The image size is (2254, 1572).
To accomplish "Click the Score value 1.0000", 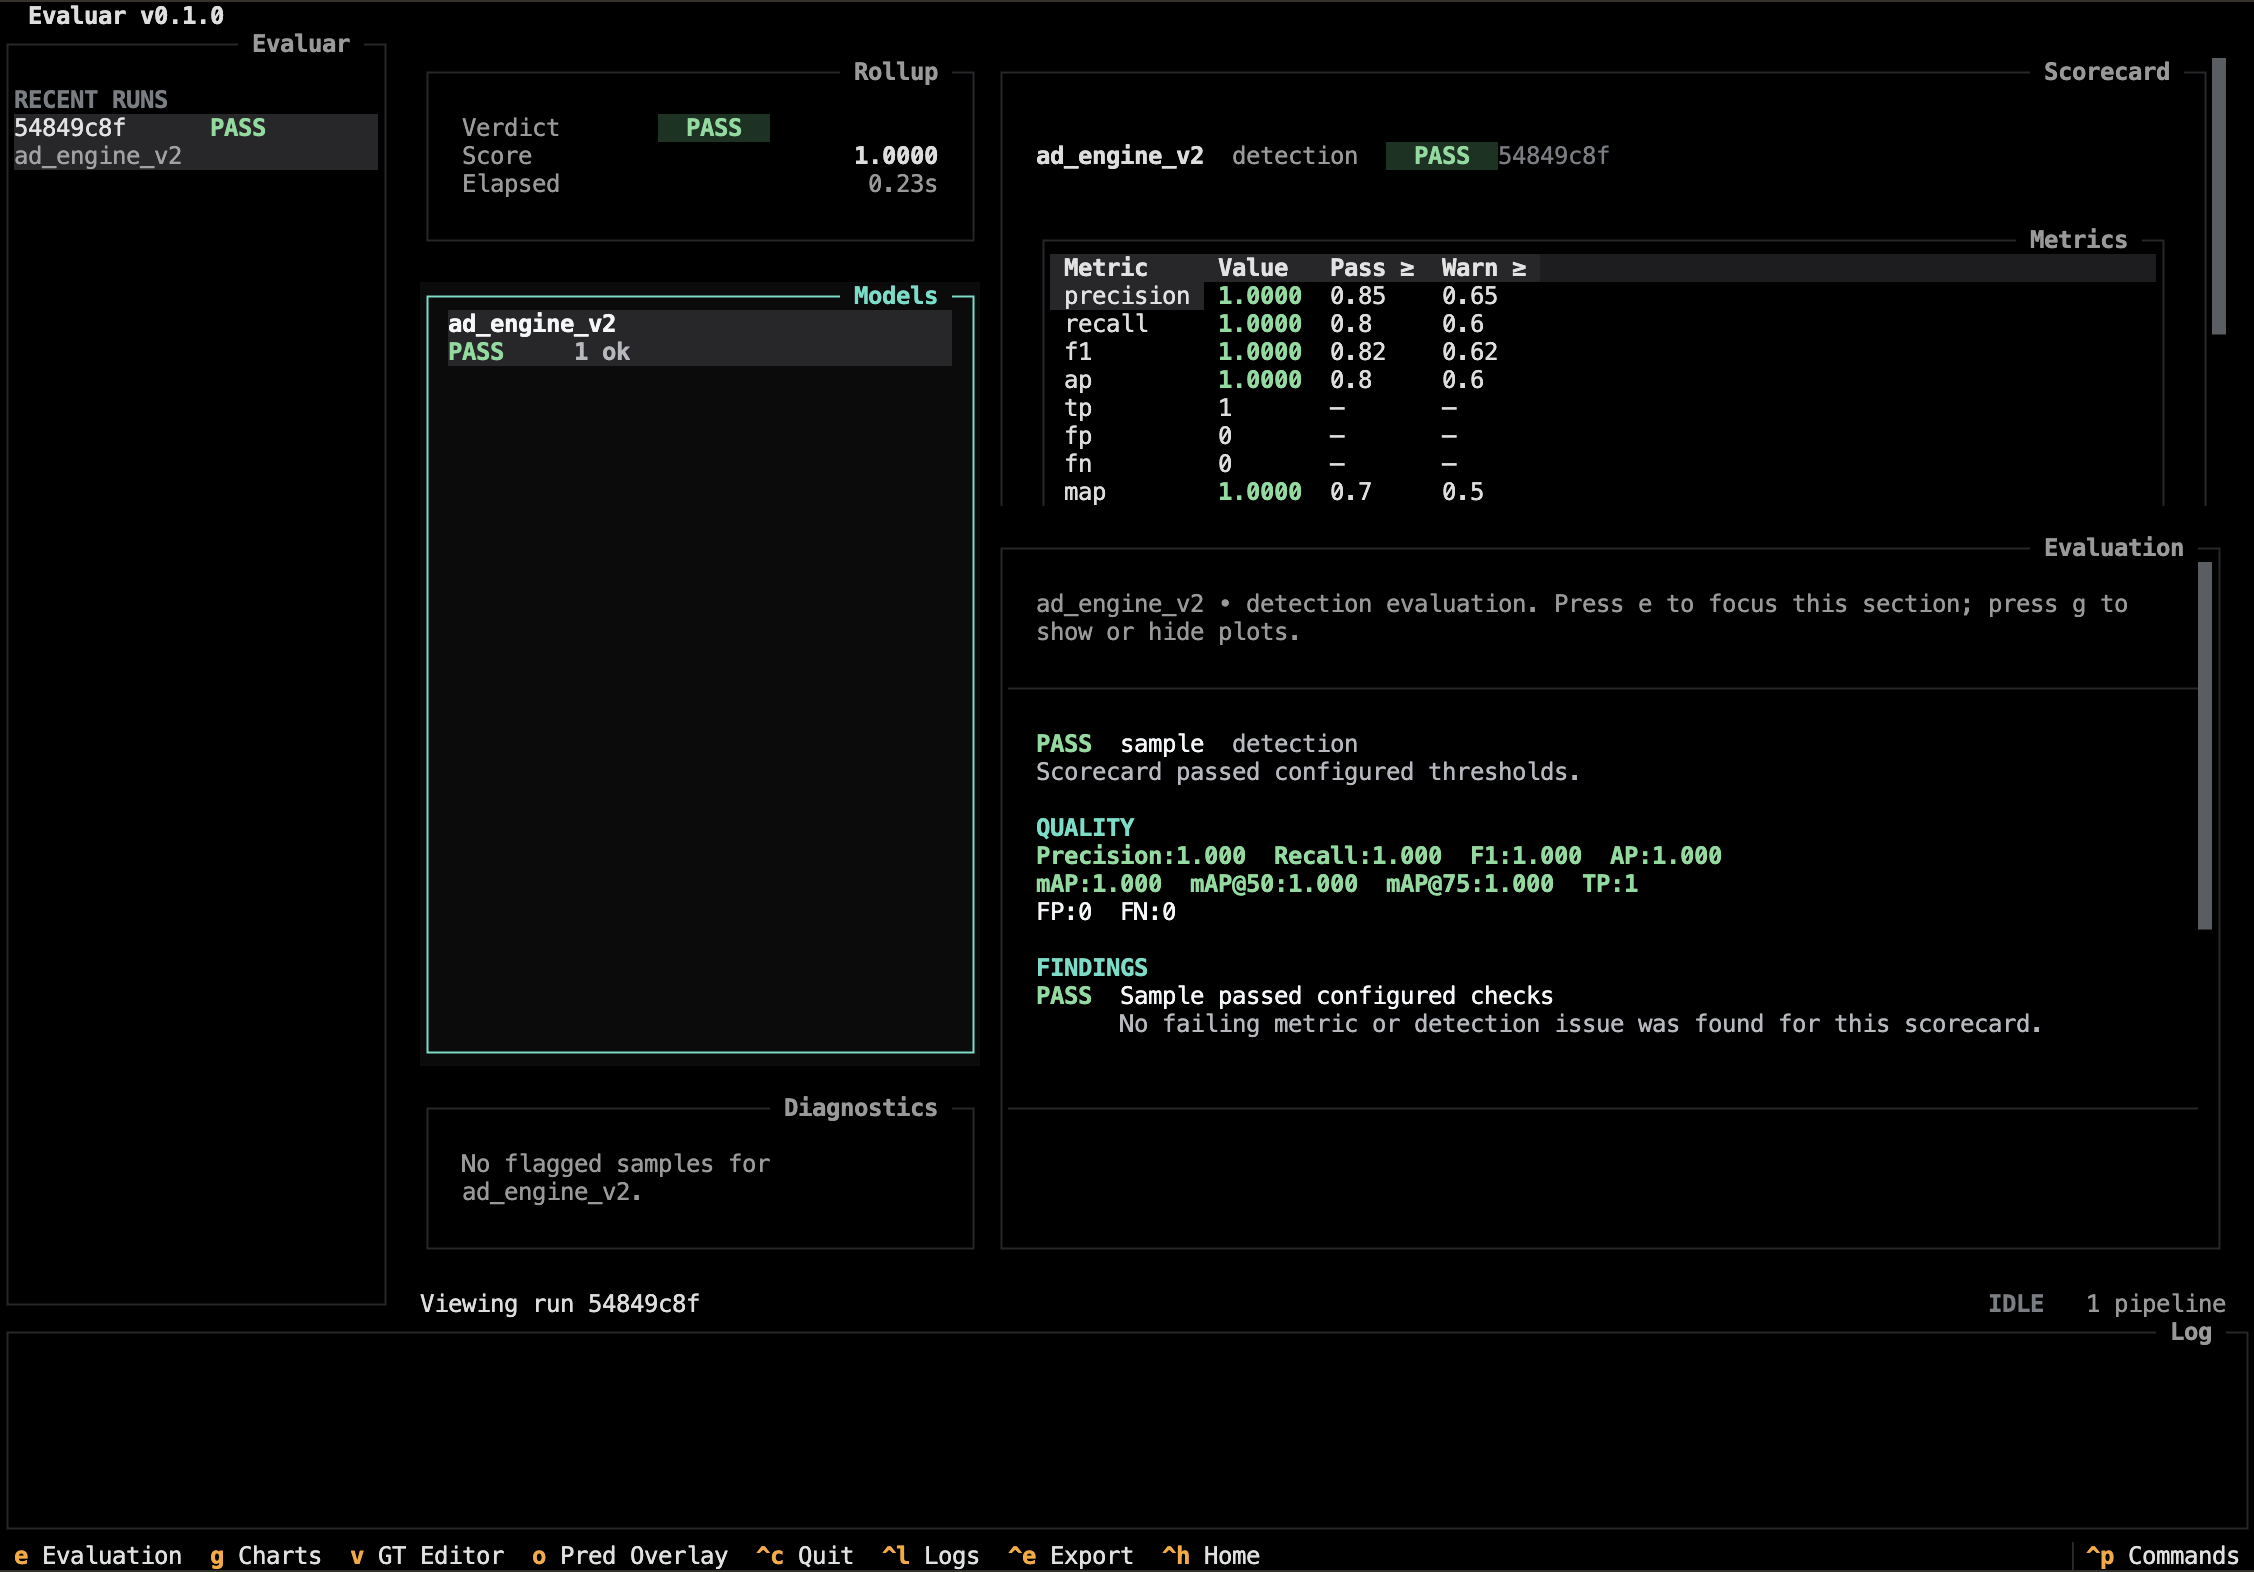I will click(x=895, y=156).
